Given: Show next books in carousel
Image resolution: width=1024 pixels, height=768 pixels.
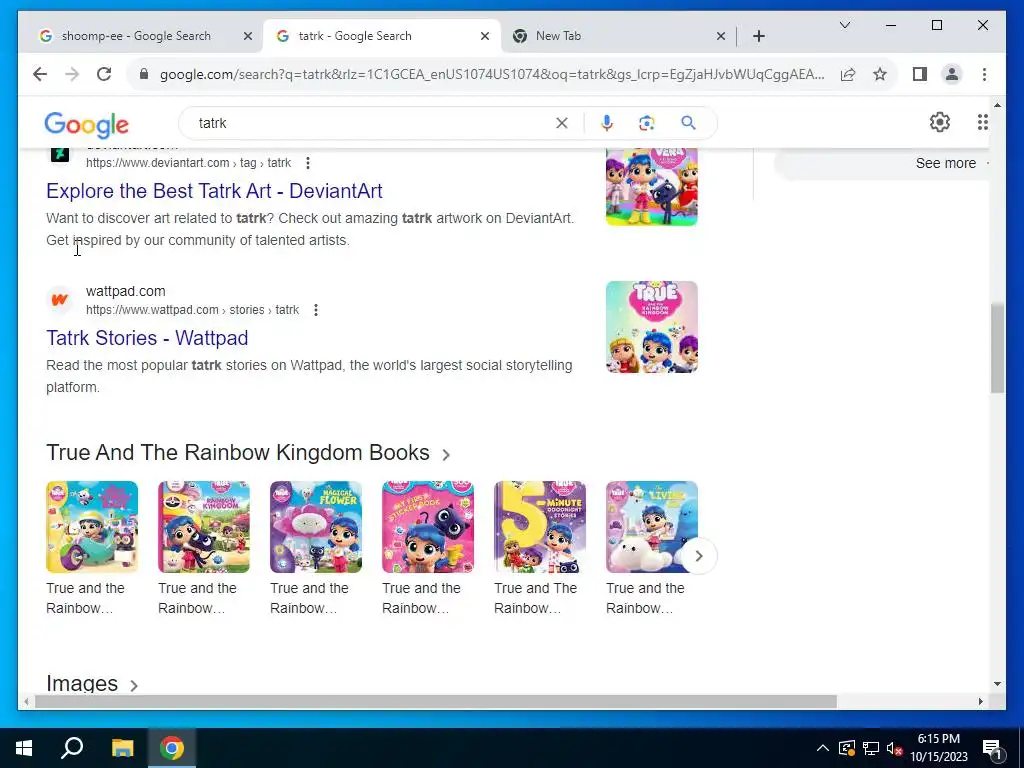Looking at the screenshot, I should tap(699, 556).
